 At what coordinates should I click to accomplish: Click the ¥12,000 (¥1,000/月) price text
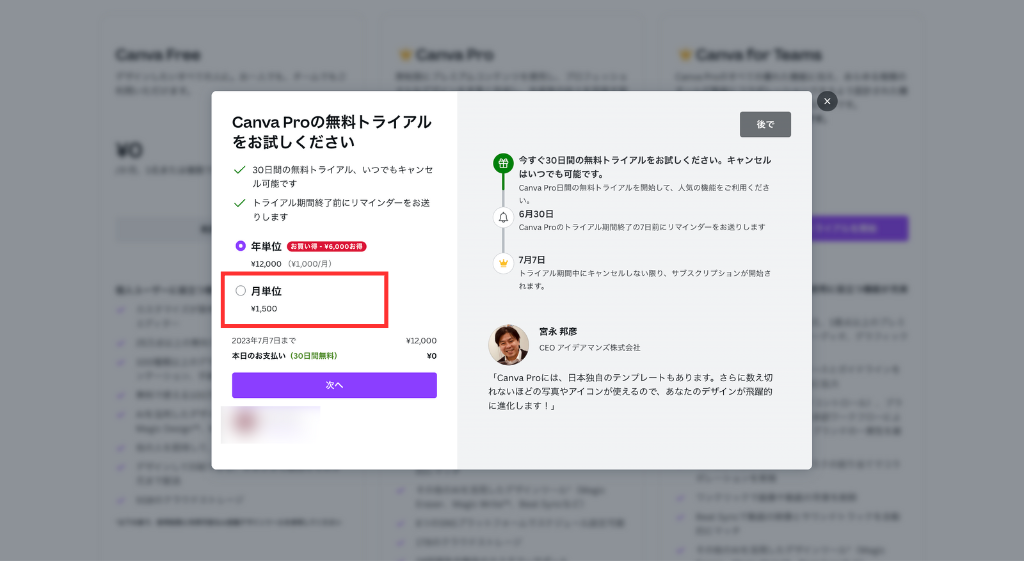291,264
